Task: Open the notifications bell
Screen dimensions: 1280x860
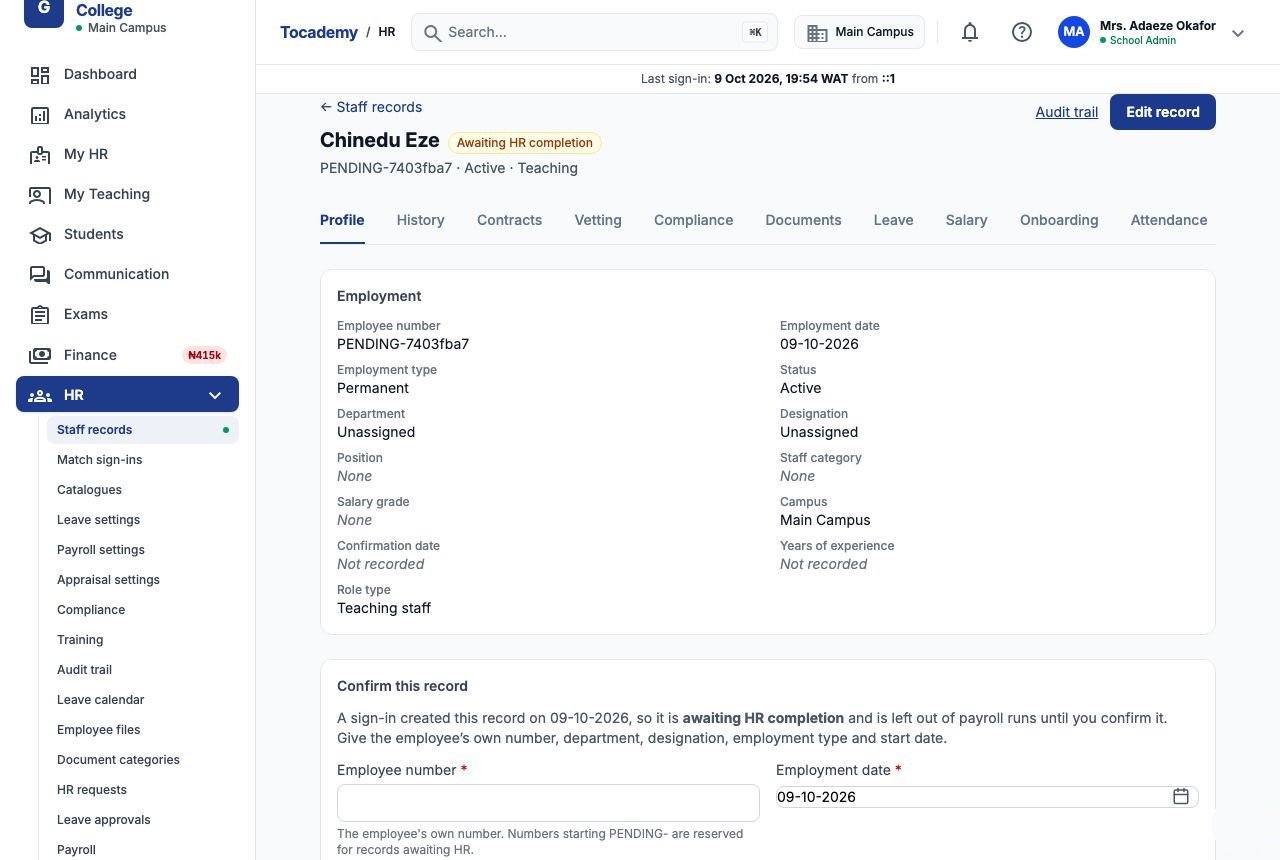Action: point(969,32)
